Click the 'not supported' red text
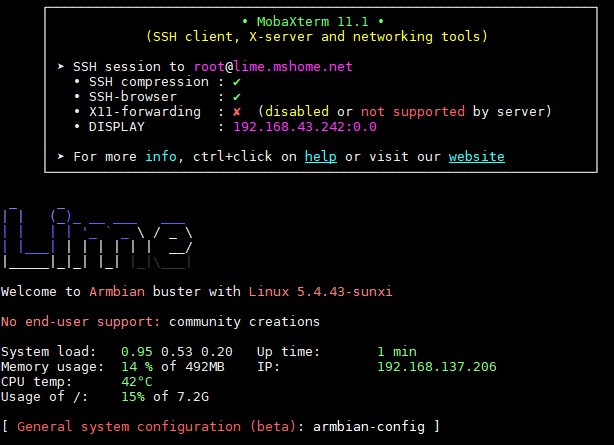Viewport: 614px width, 445px height. point(413,112)
